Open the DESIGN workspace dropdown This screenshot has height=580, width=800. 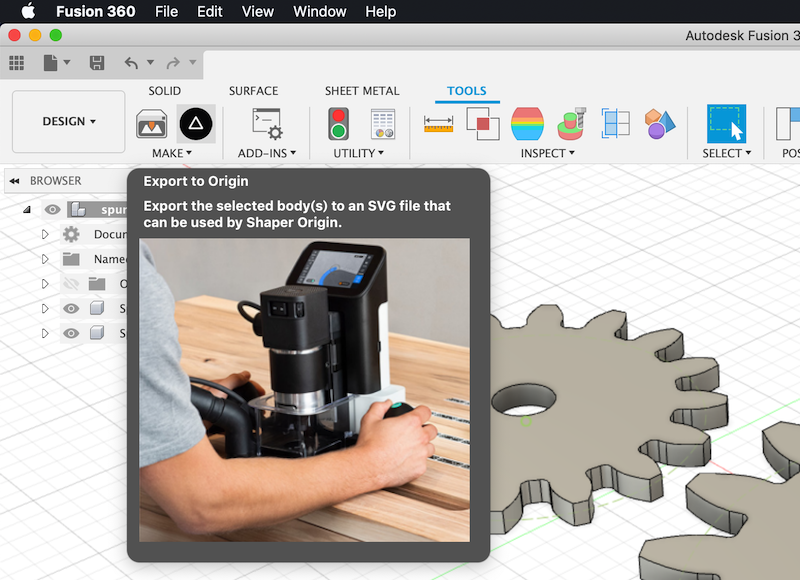68,121
